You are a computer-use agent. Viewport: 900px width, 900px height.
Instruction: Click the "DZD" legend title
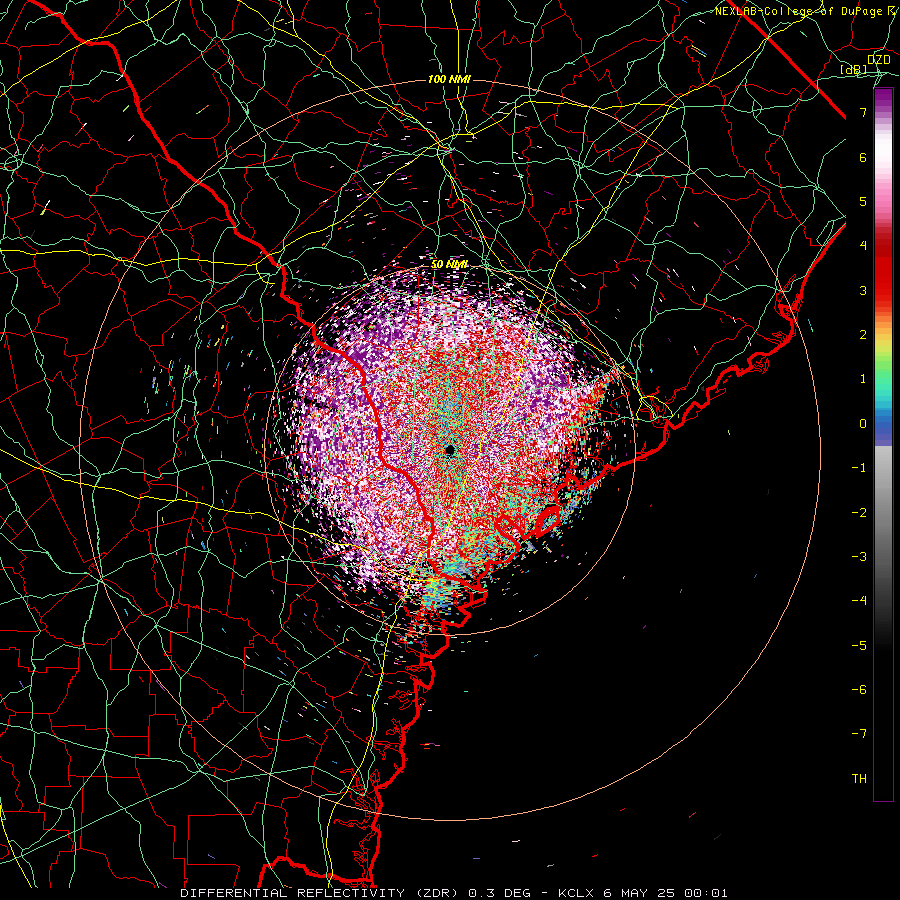pyautogui.click(x=878, y=60)
